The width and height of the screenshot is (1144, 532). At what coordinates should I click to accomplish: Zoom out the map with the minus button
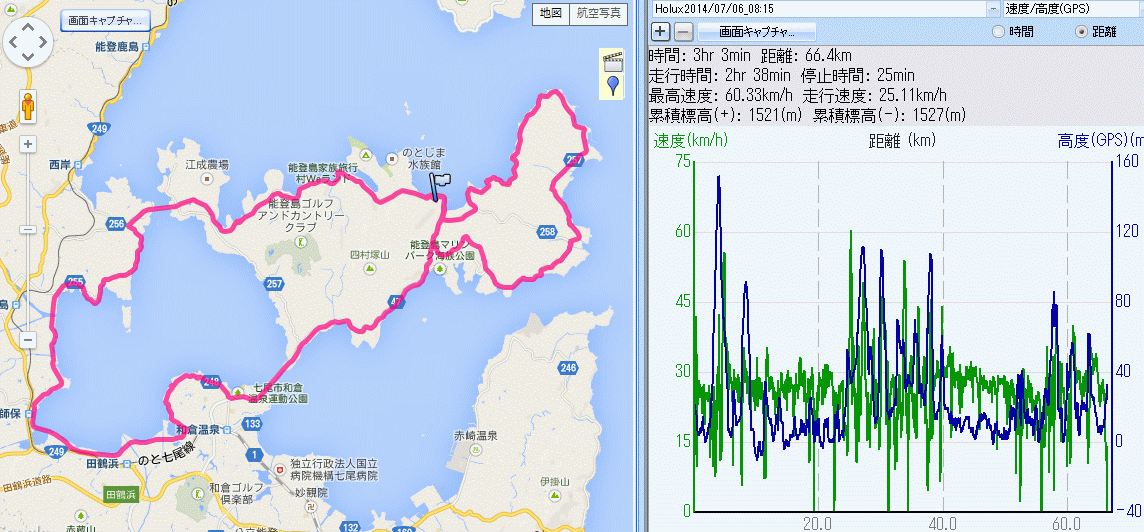coord(28,340)
